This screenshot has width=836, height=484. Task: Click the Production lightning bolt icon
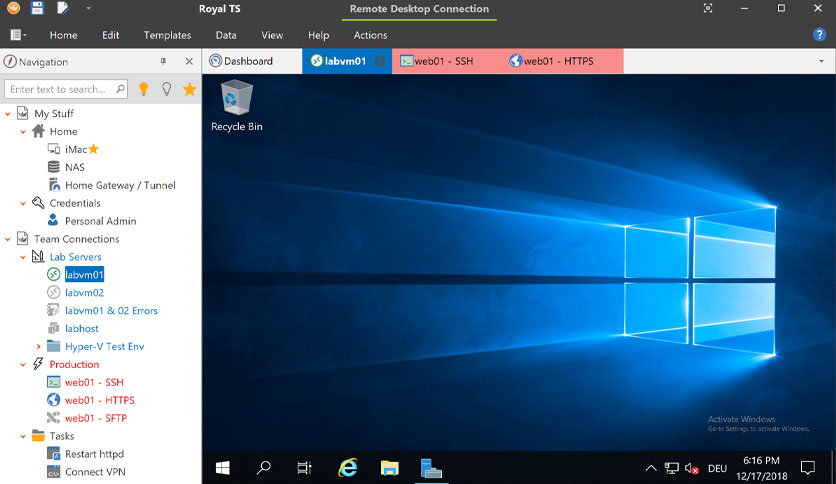point(38,364)
